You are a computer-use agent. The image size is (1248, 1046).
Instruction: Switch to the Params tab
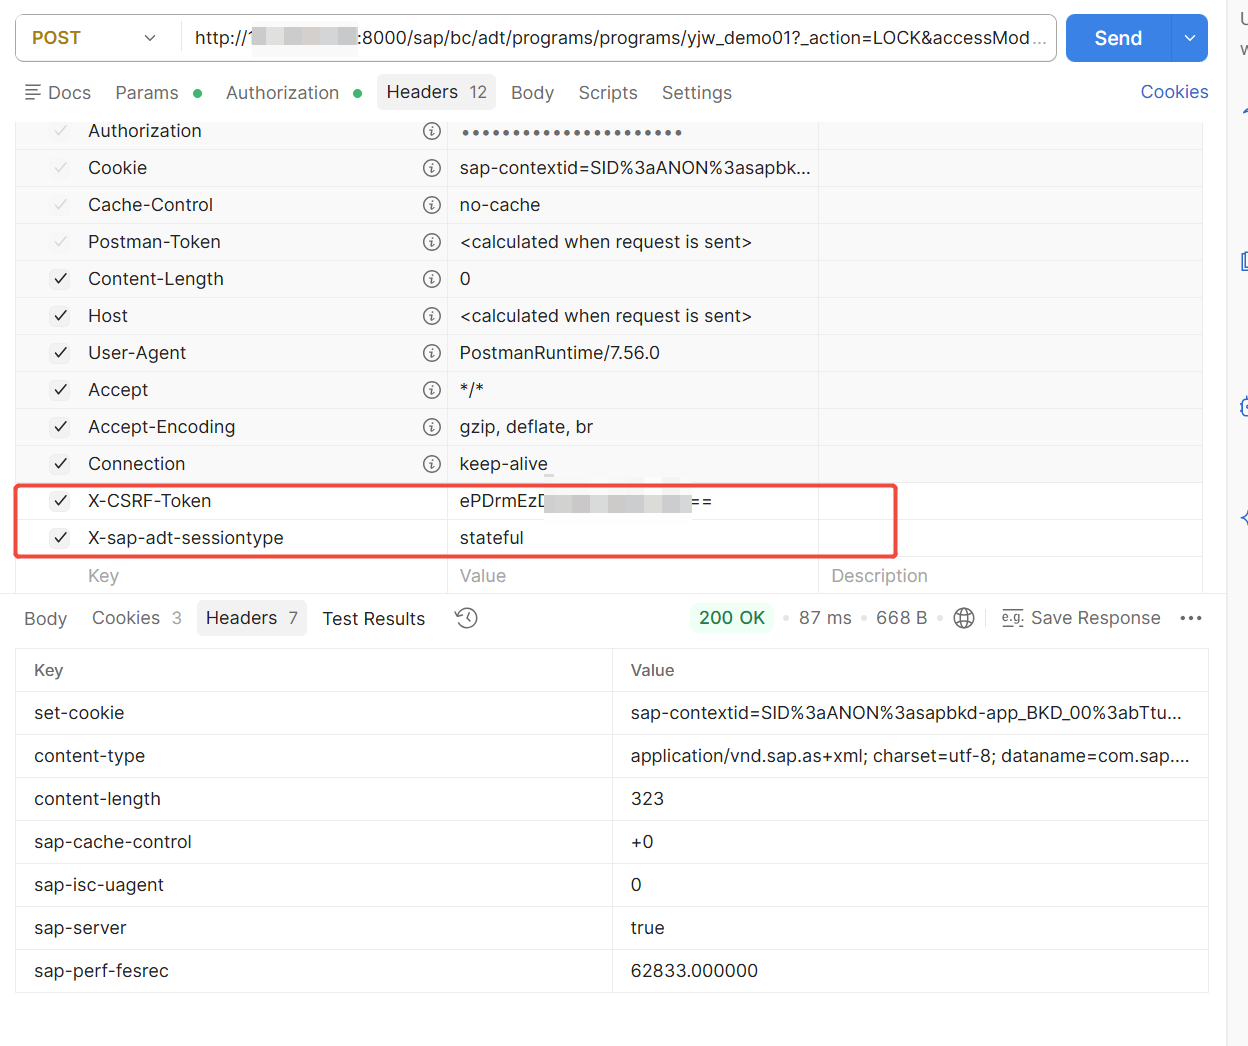tap(147, 93)
